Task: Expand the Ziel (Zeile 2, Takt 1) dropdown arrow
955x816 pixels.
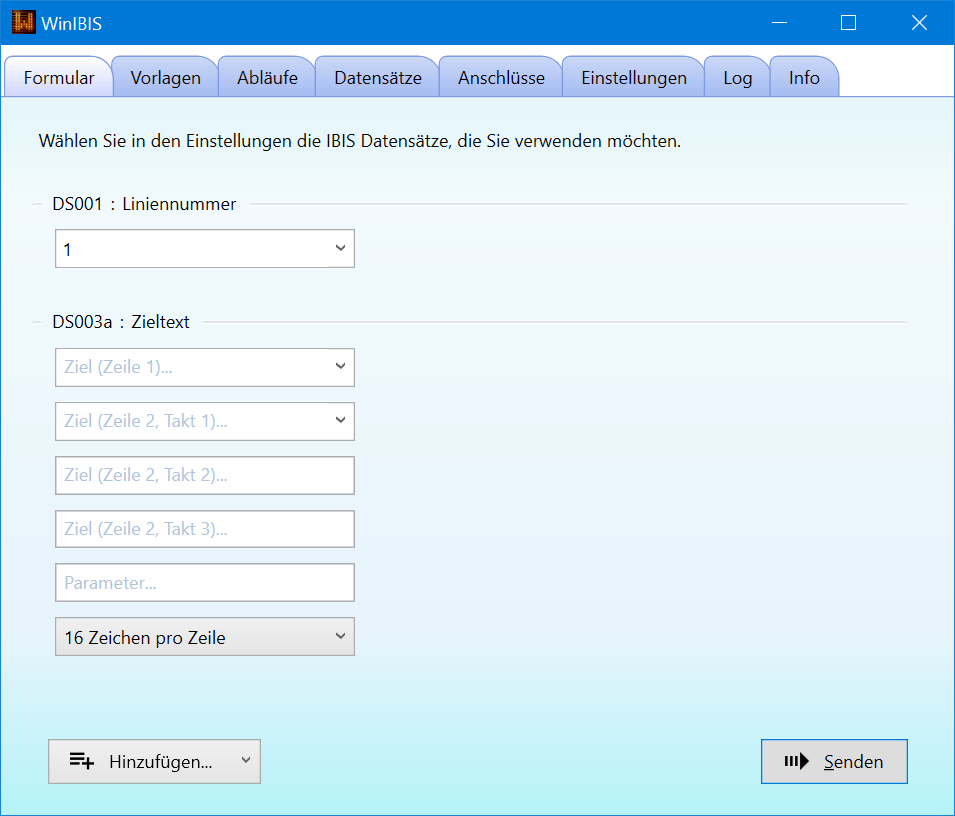Action: click(x=340, y=420)
